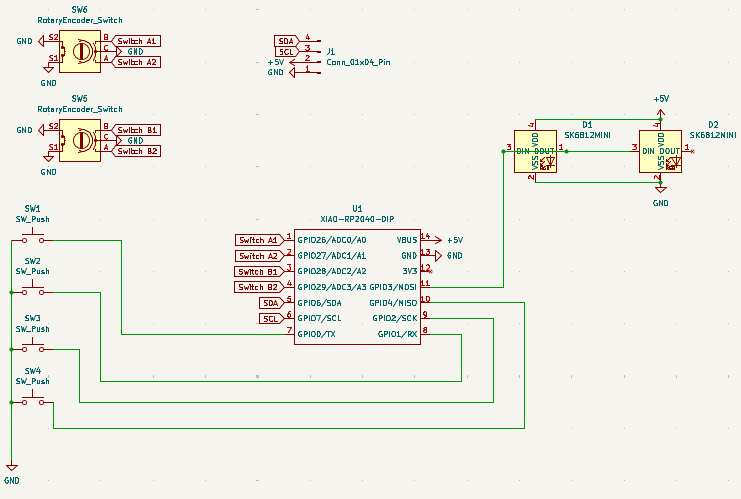The width and height of the screenshot is (741, 499).
Task: Click the +5V power arrow on J1 pin 2
Action: pyautogui.click(x=294, y=62)
